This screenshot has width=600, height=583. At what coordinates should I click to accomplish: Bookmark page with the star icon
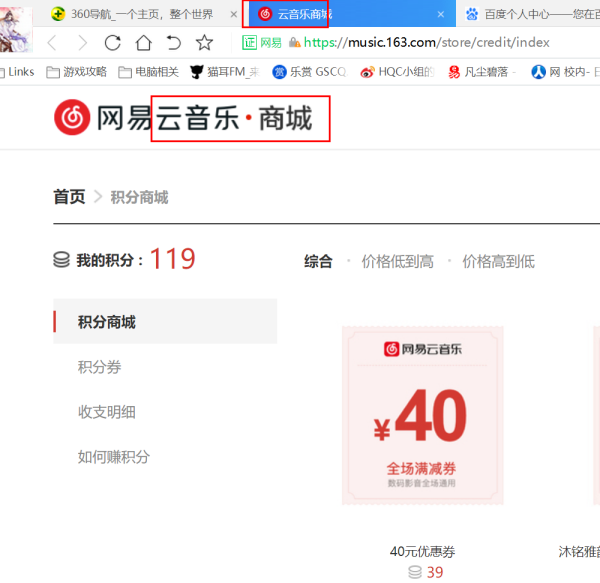coord(204,43)
